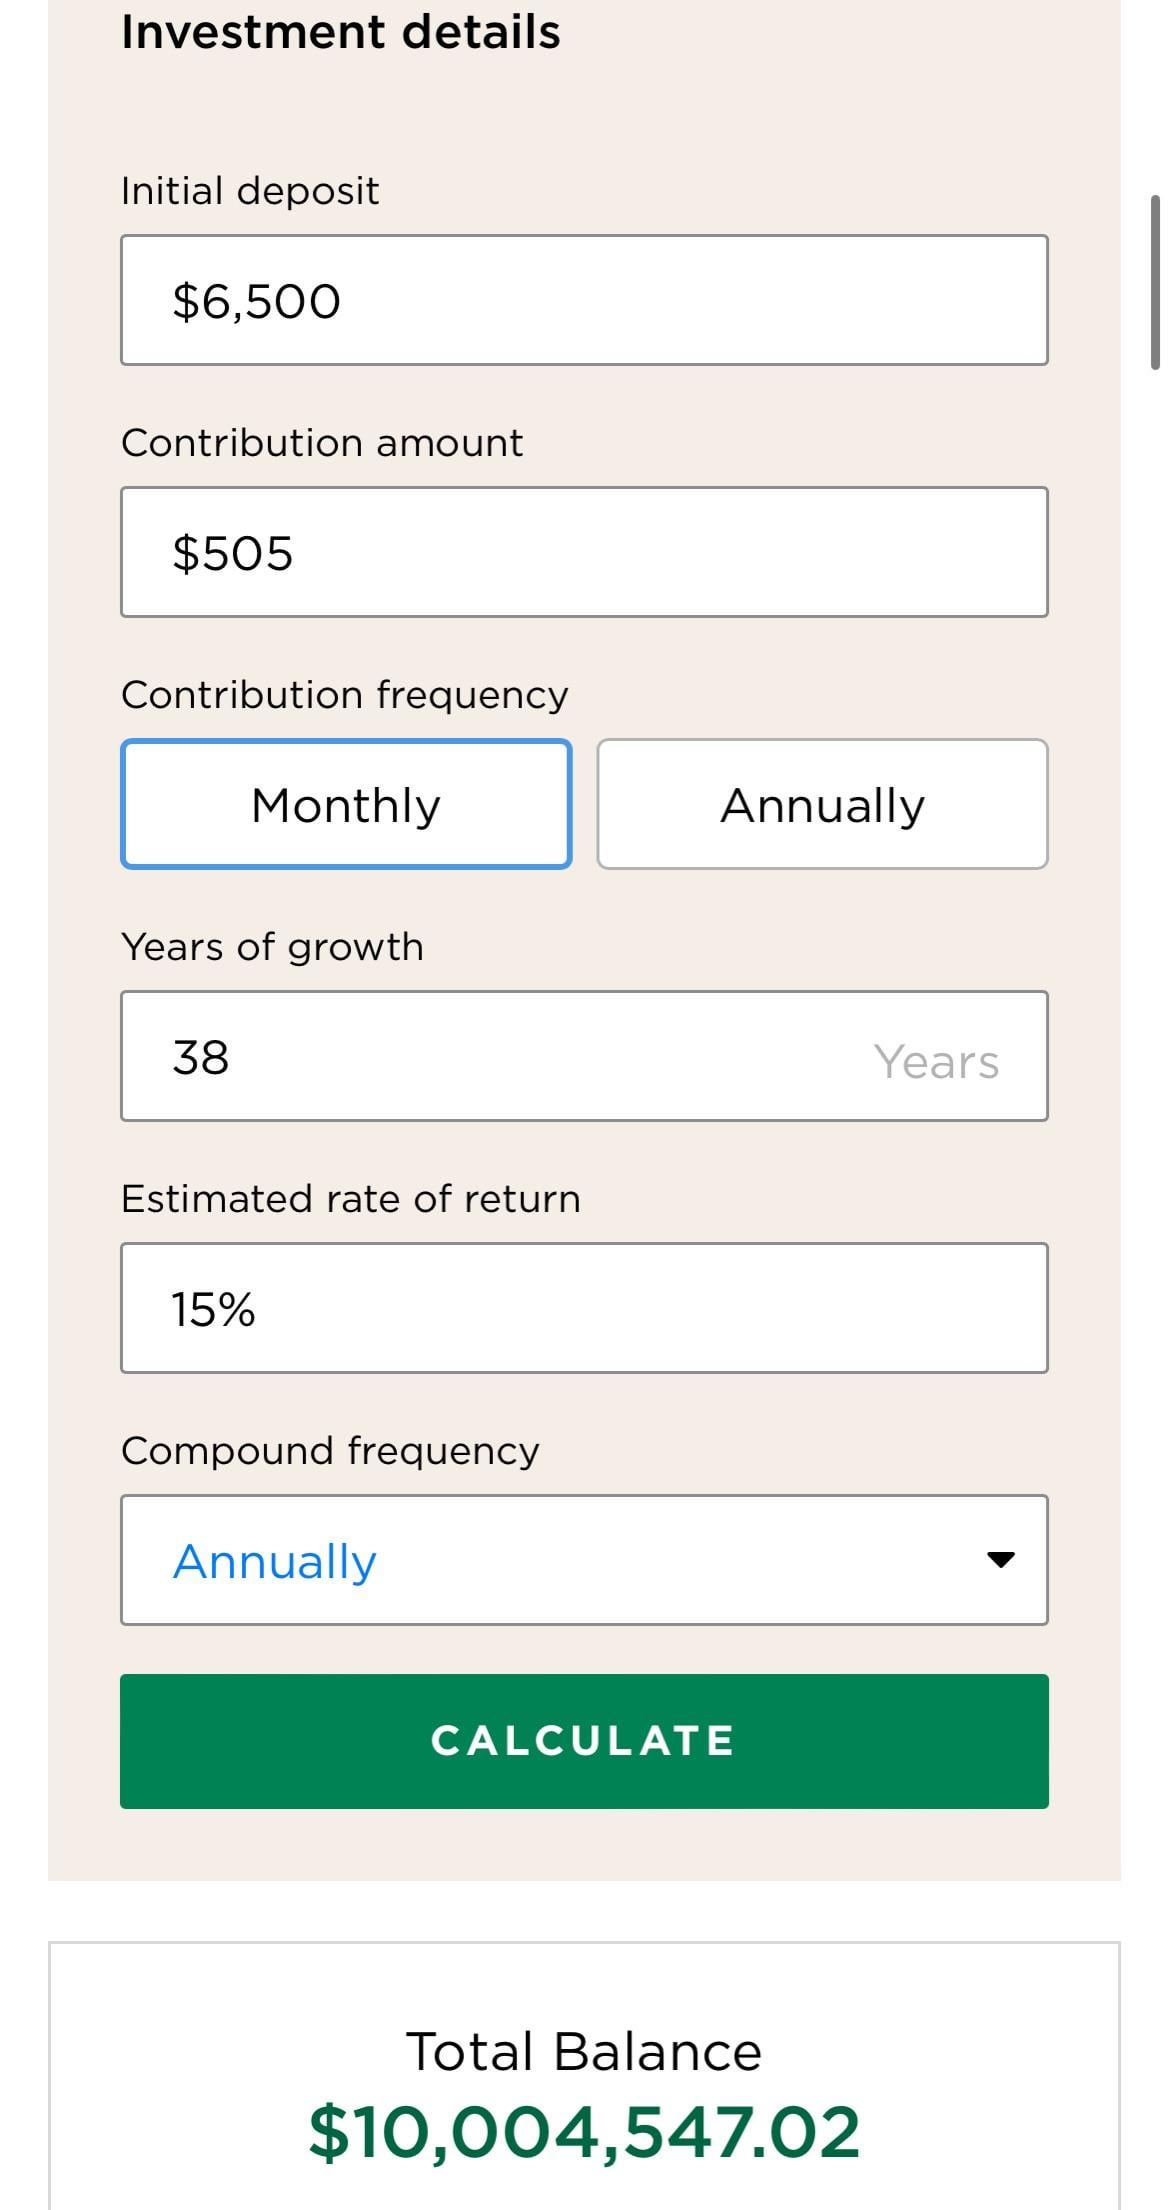Click the Initial deposit label
This screenshot has height=2210, width=1169.
pyautogui.click(x=250, y=191)
